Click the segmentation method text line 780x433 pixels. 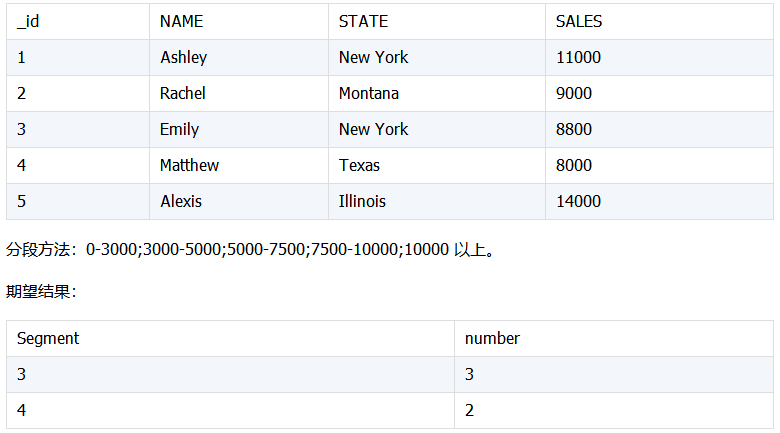(251, 249)
